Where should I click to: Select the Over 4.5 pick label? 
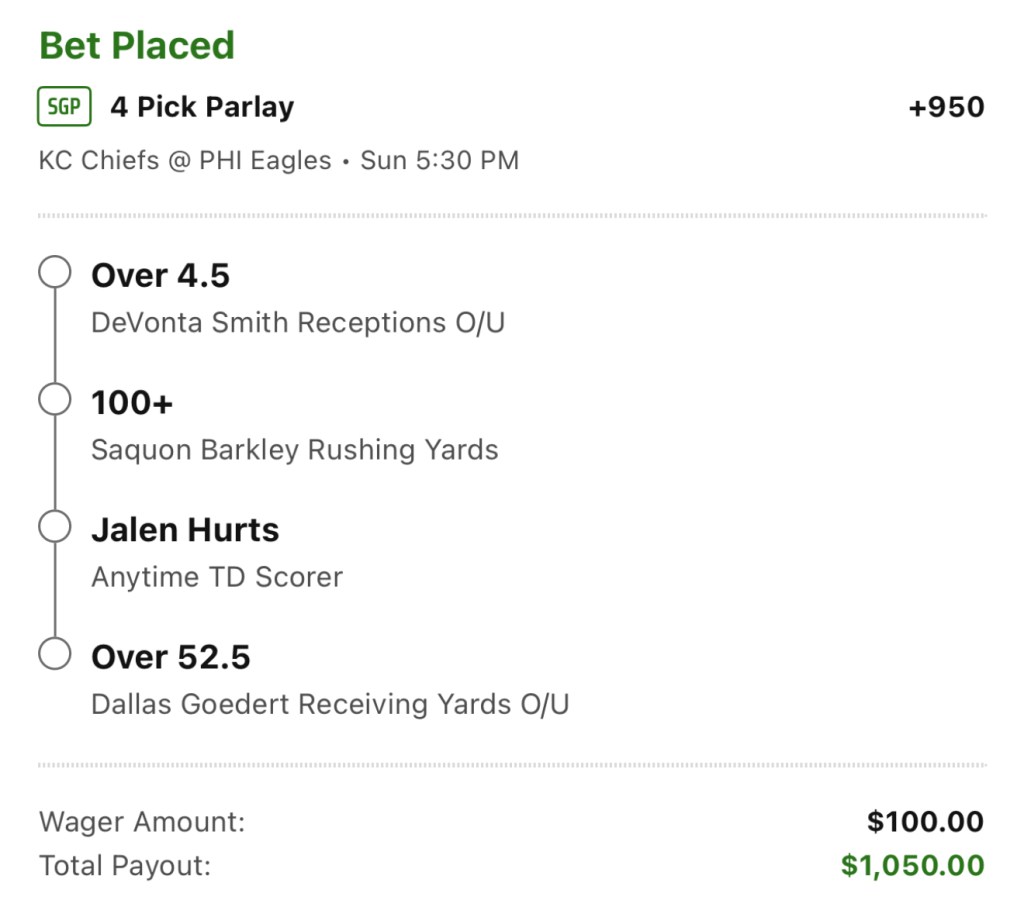pyautogui.click(x=161, y=275)
